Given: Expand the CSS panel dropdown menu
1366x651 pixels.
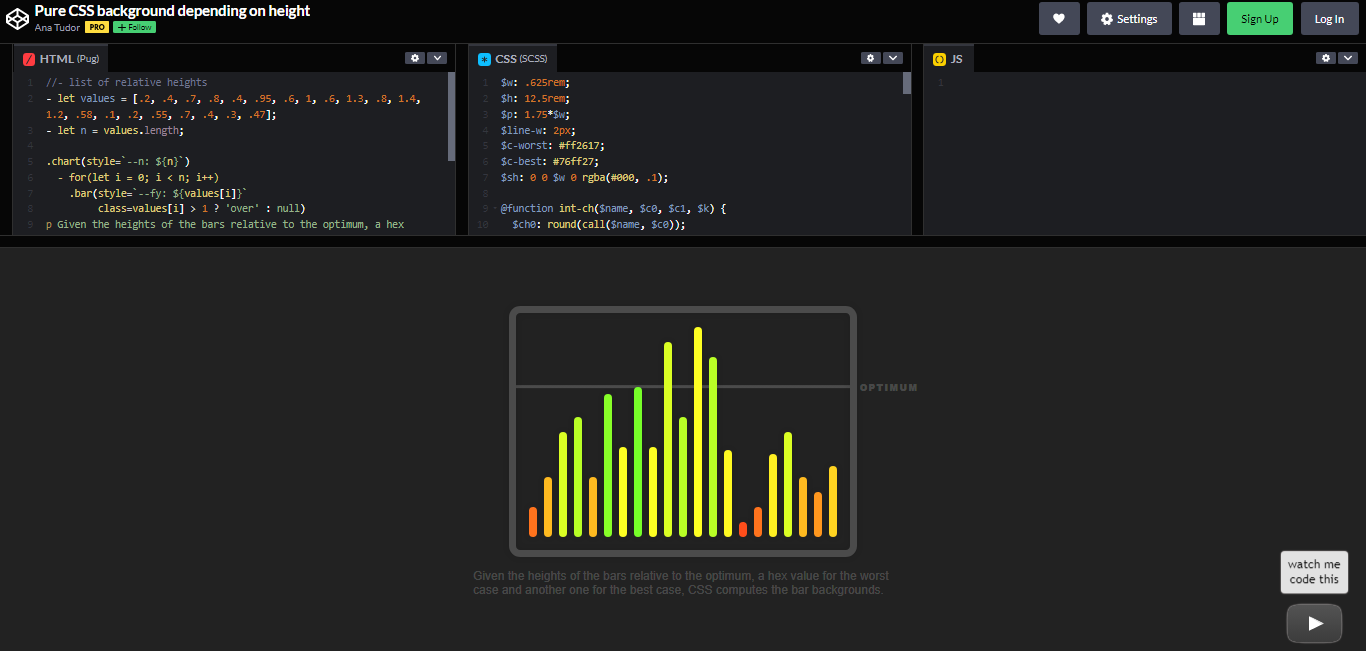Looking at the screenshot, I should tap(893, 58).
